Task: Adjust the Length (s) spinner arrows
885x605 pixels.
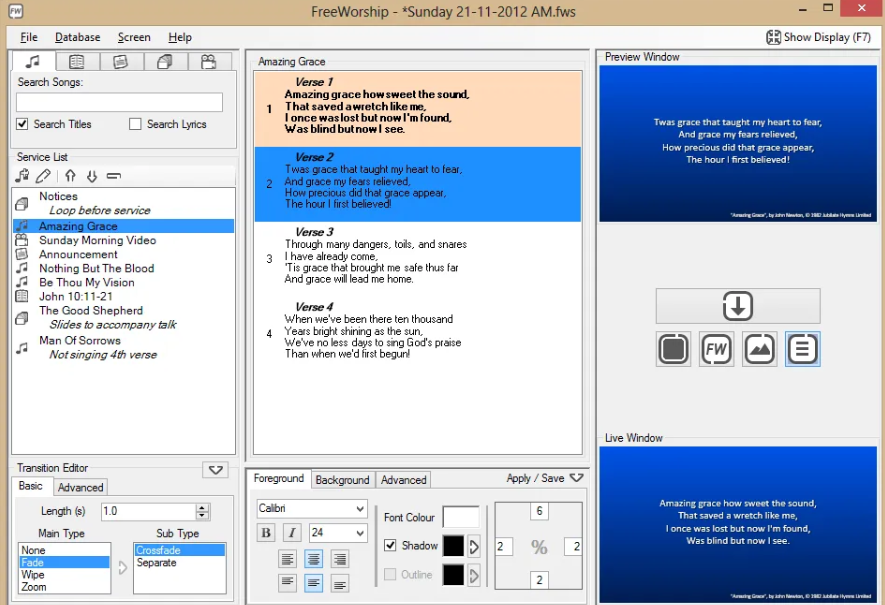Action: (x=202, y=511)
